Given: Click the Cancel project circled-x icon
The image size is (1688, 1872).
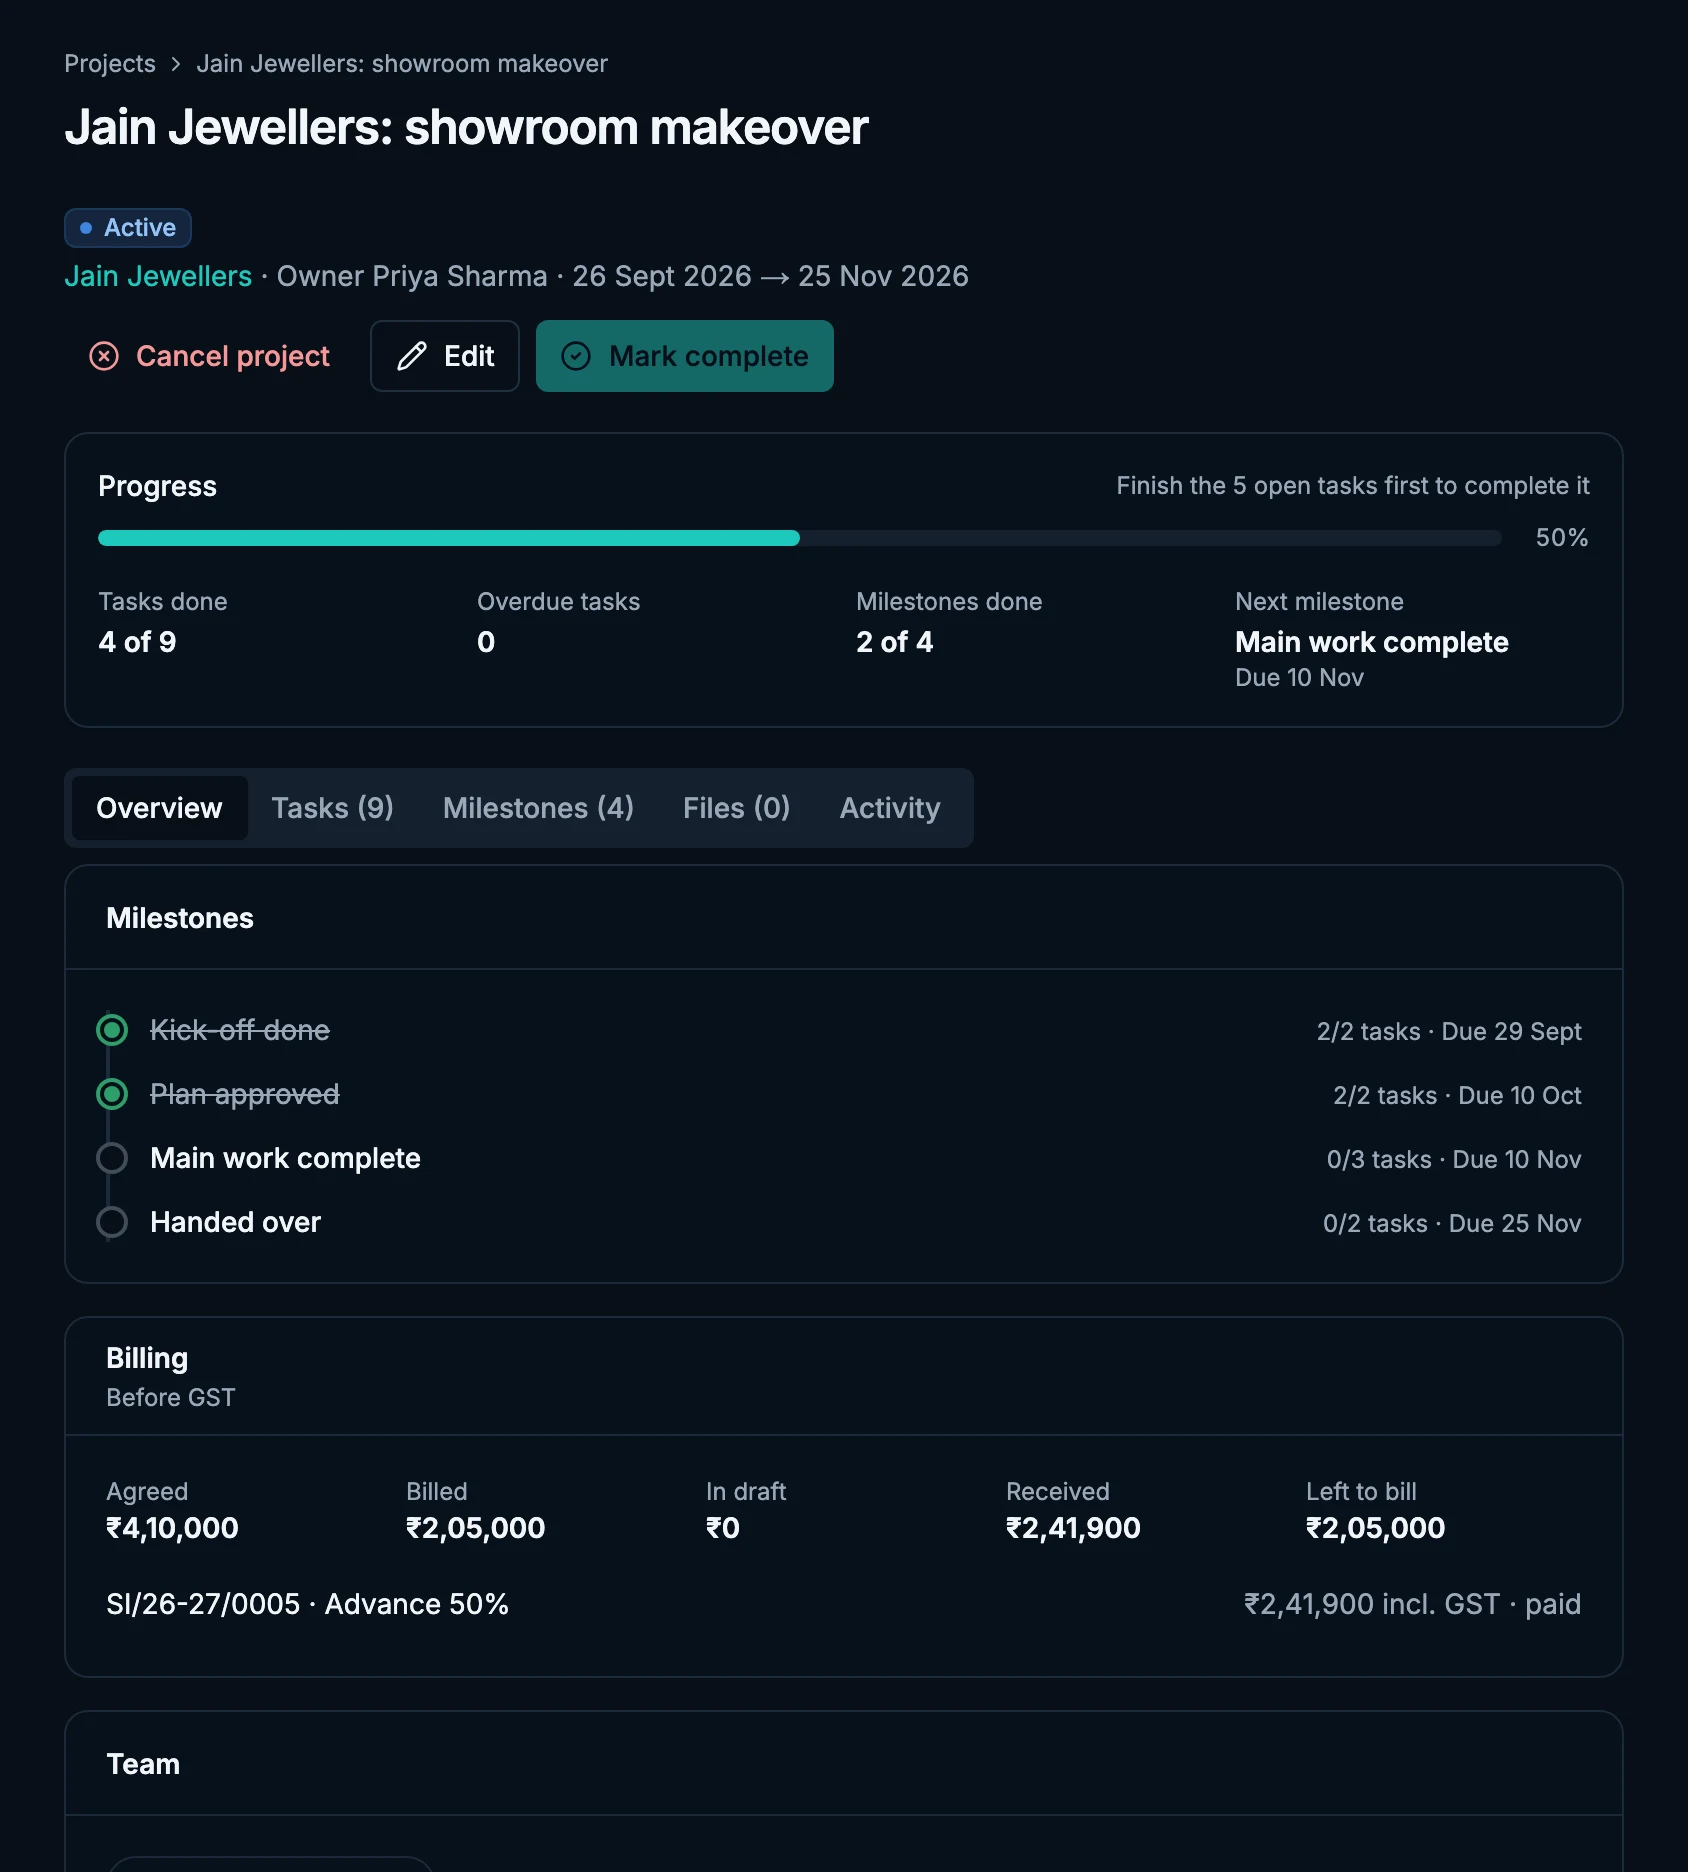Looking at the screenshot, I should click(104, 356).
